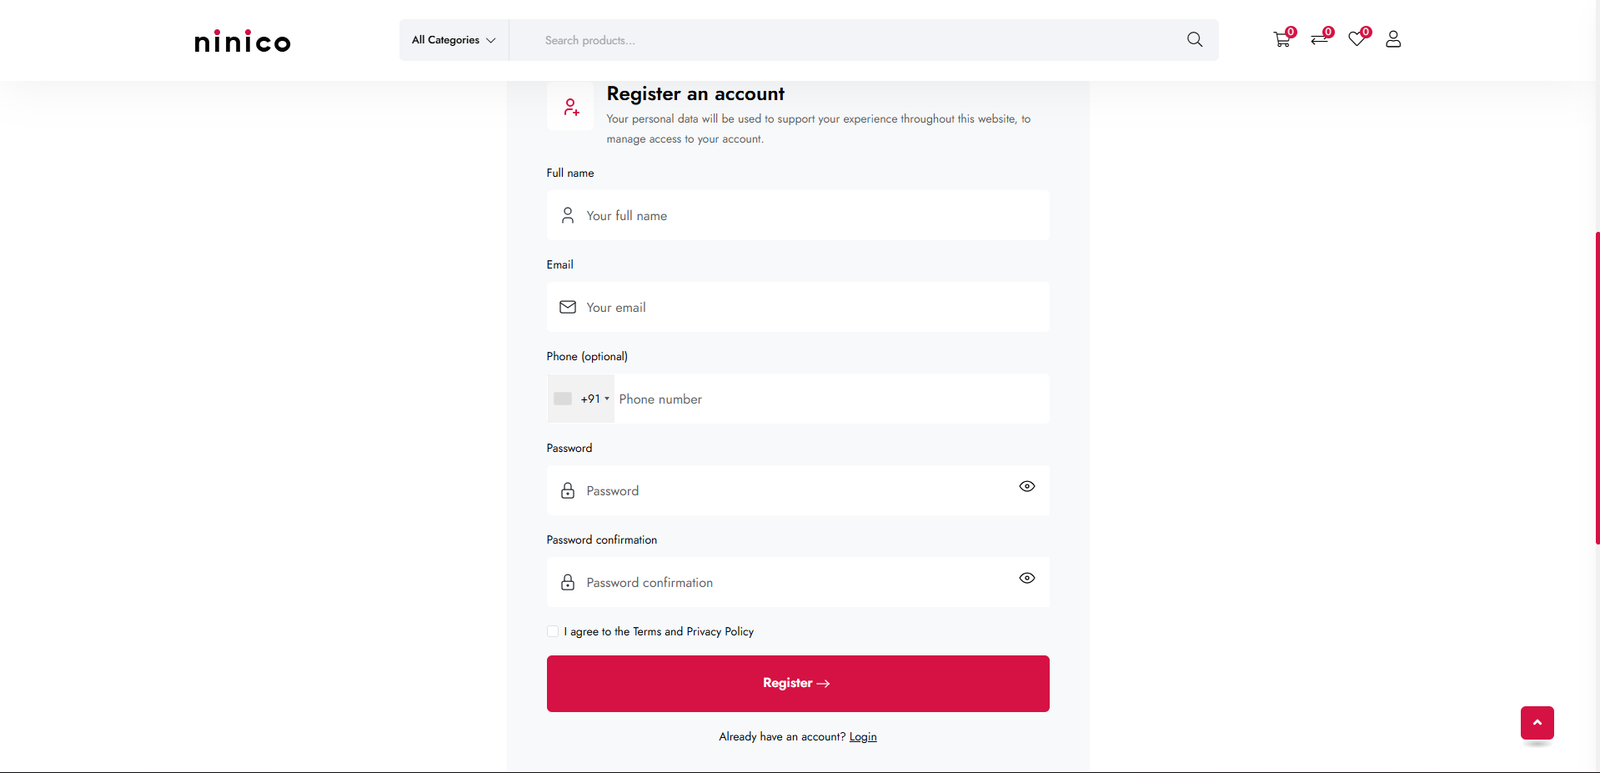Focus the Search products field
The height and width of the screenshot is (773, 1600).
[x=850, y=40]
